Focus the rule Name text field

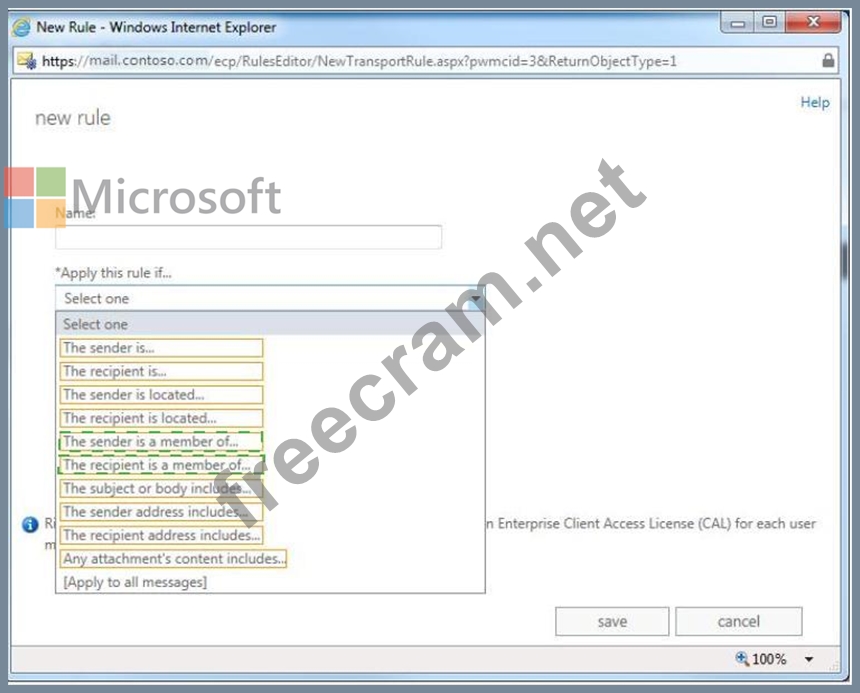pos(248,237)
